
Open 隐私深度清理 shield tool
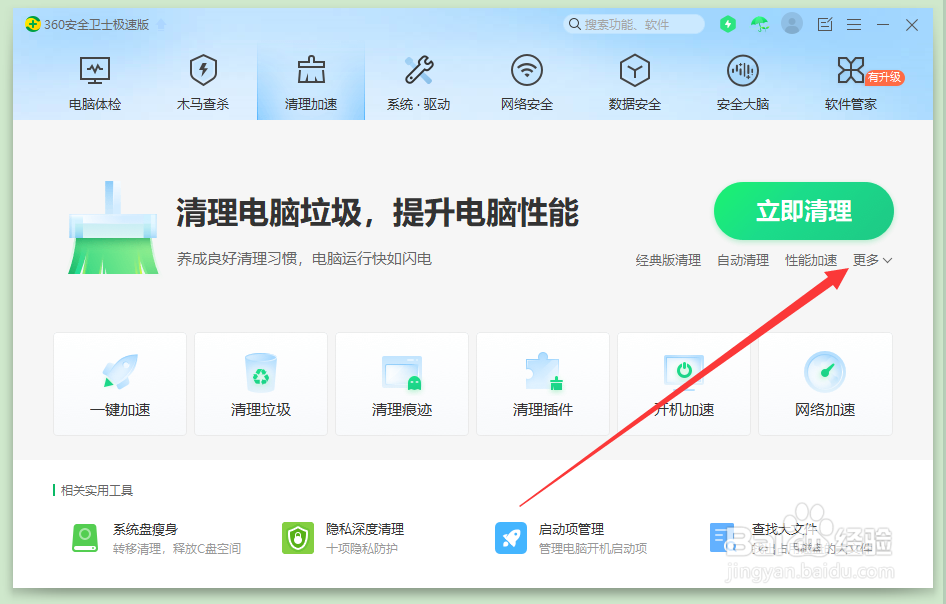343,538
